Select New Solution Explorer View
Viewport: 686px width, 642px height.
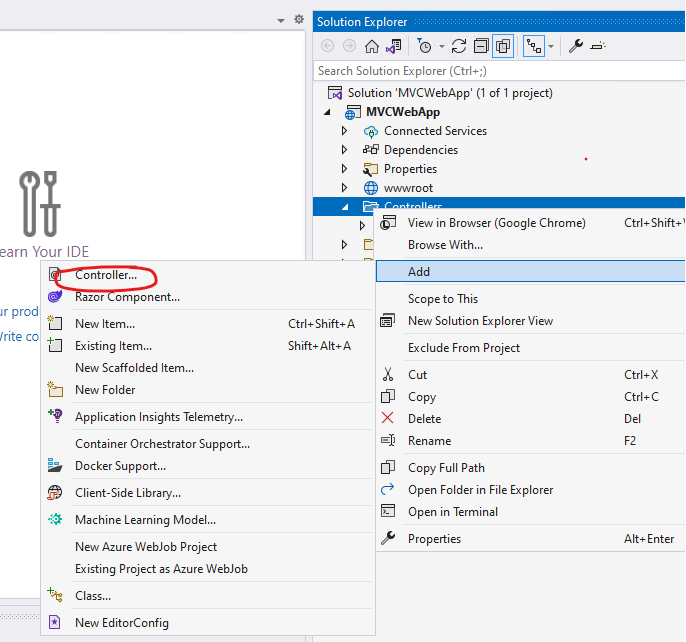coord(480,321)
